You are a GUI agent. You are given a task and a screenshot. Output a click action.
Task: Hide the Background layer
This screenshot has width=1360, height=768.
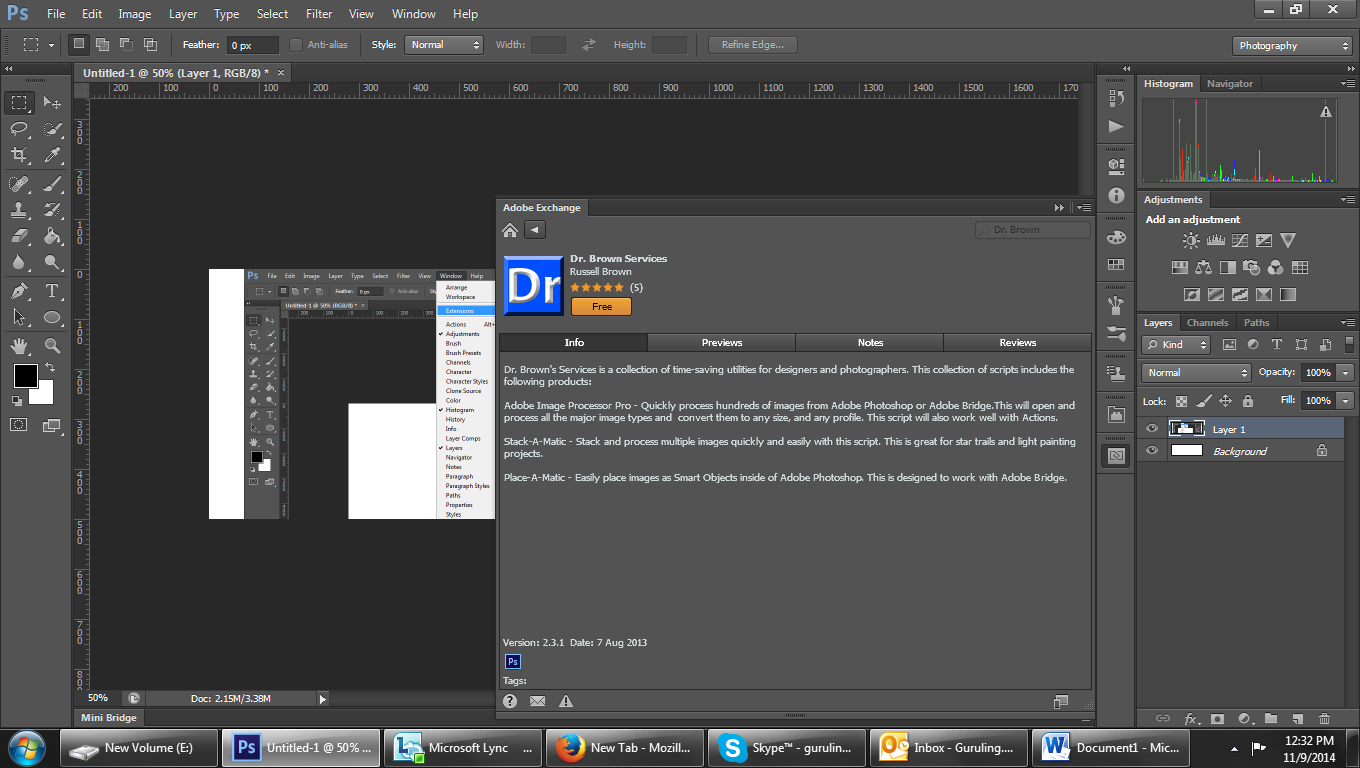pyautogui.click(x=1152, y=450)
